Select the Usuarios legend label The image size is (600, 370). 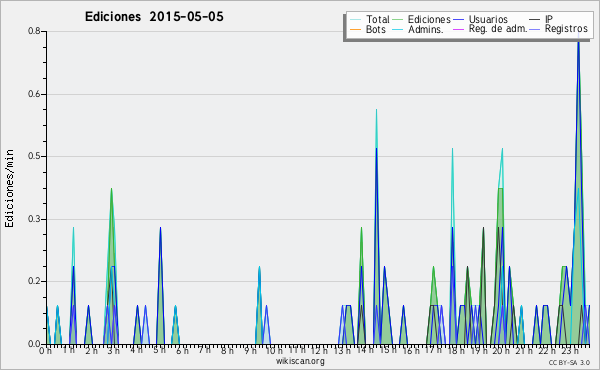pos(488,19)
